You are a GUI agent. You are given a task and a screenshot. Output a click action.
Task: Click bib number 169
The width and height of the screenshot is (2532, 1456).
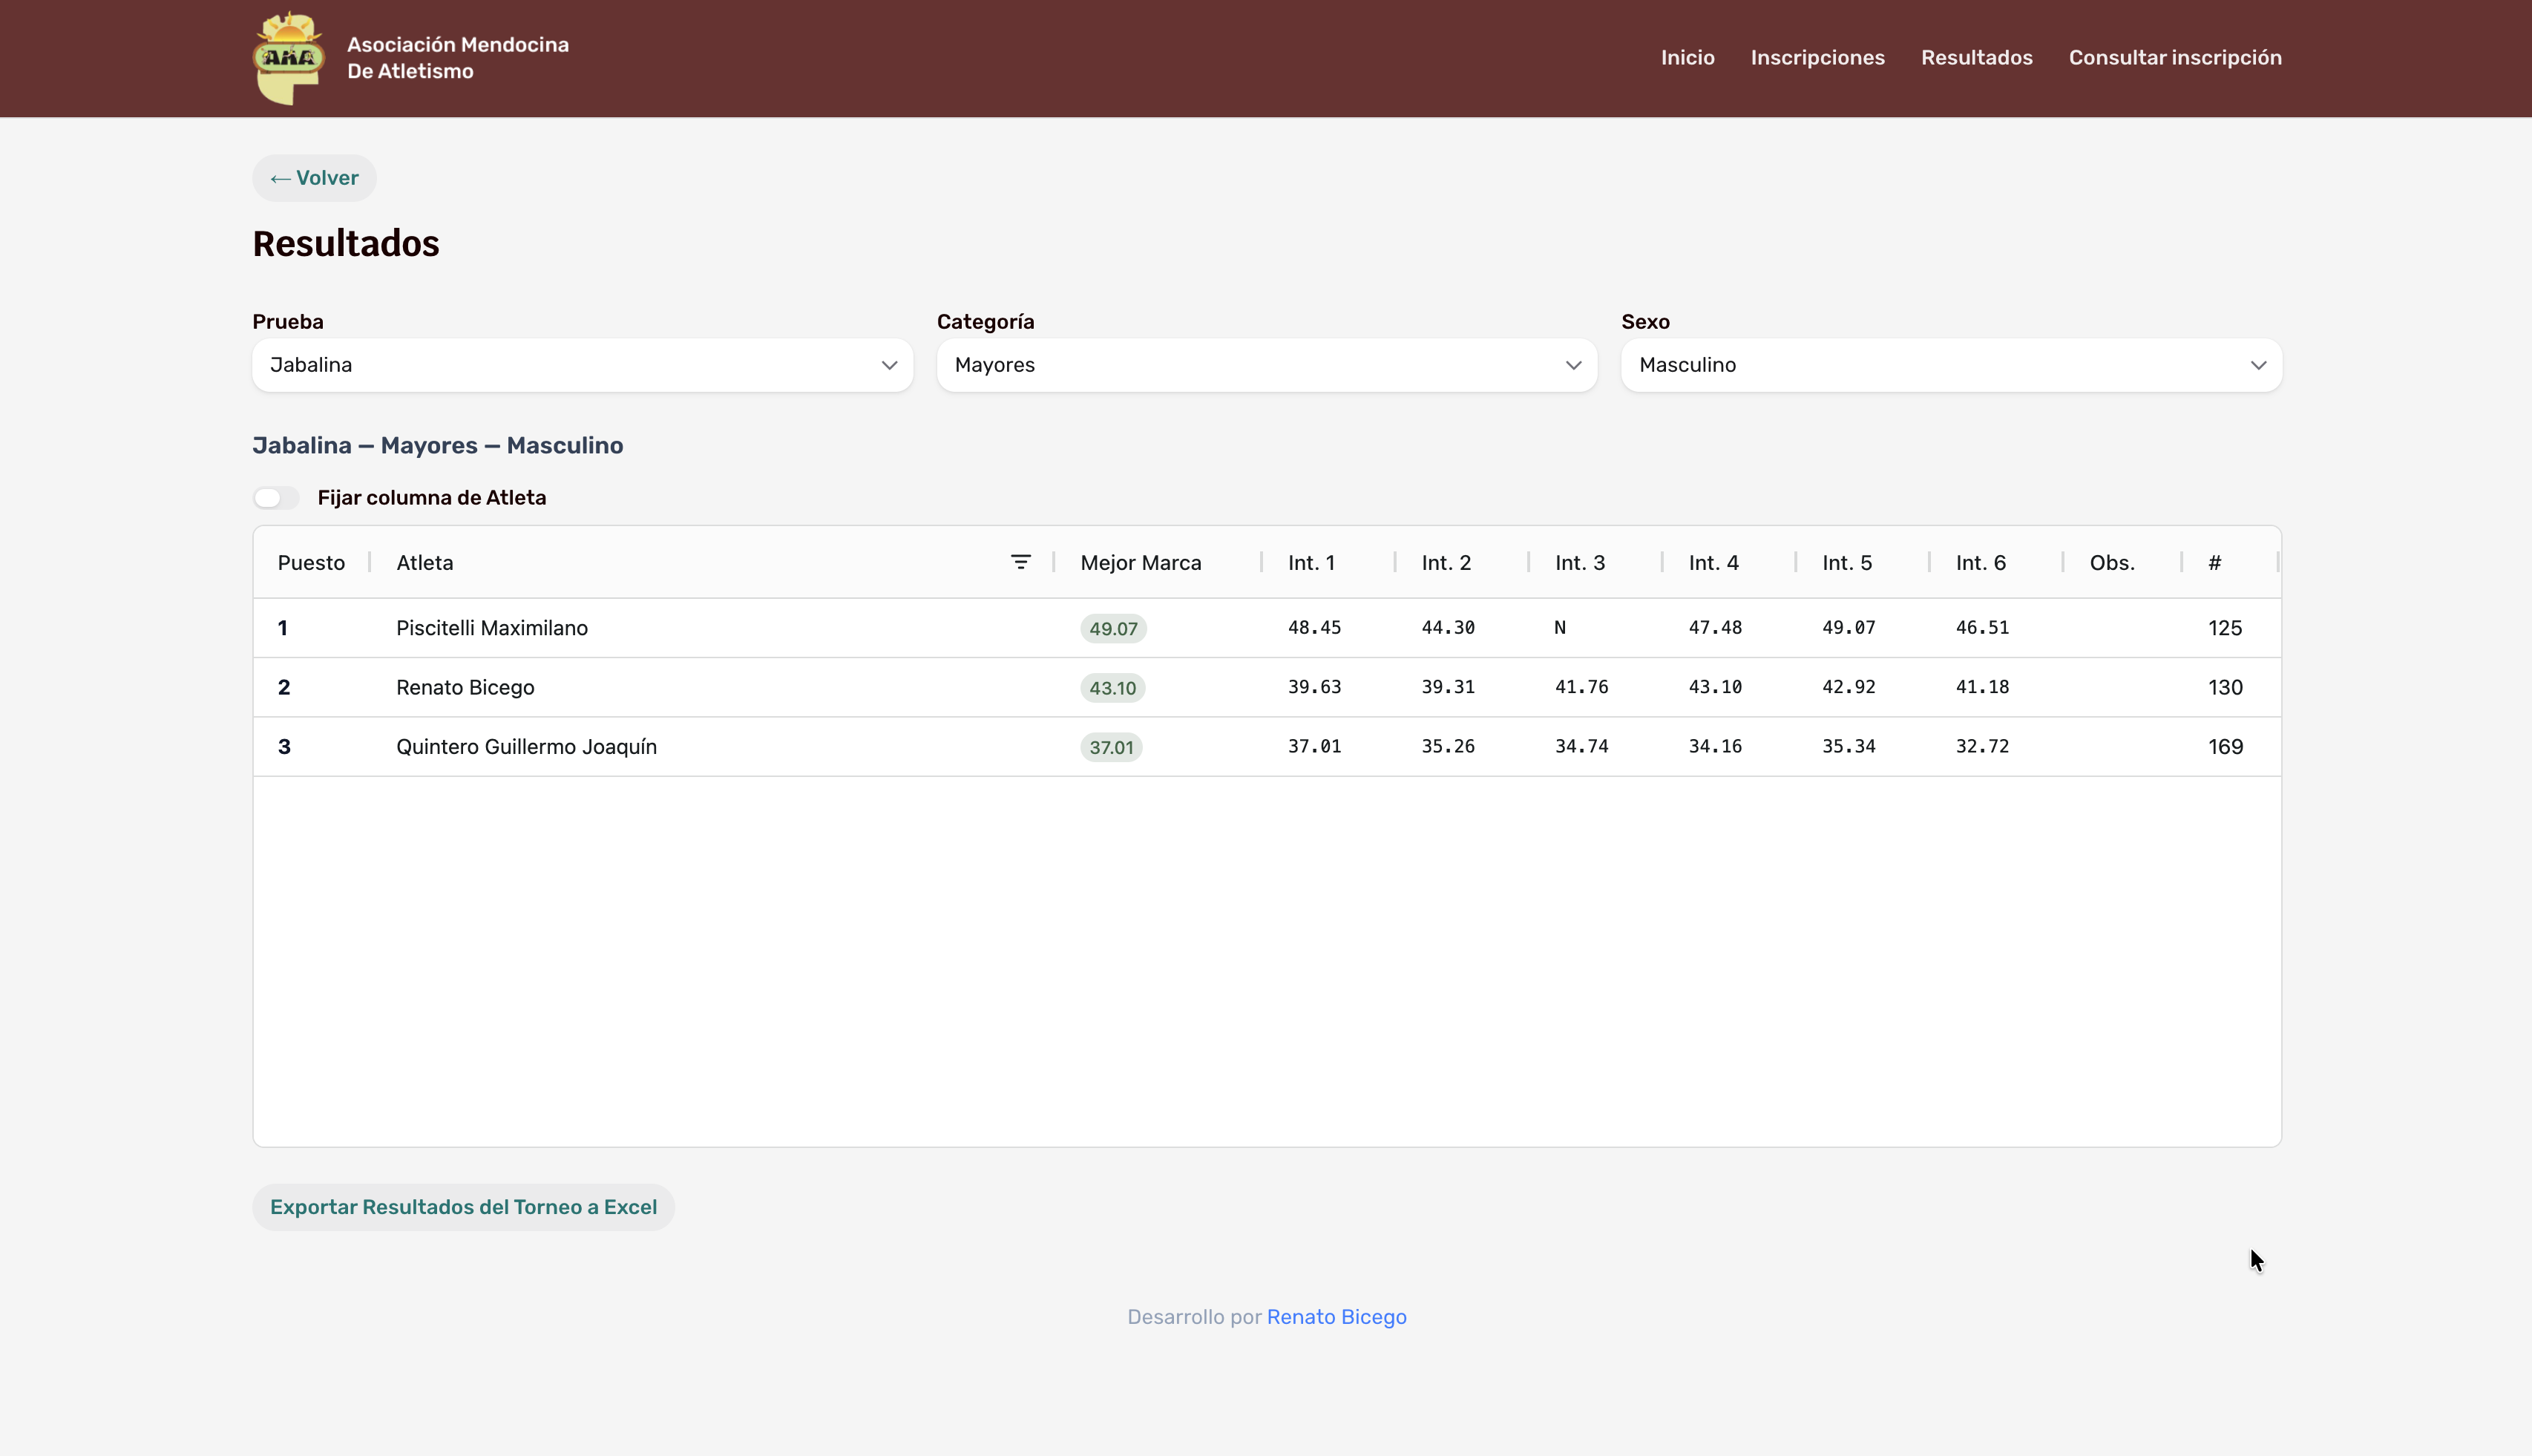2225,747
